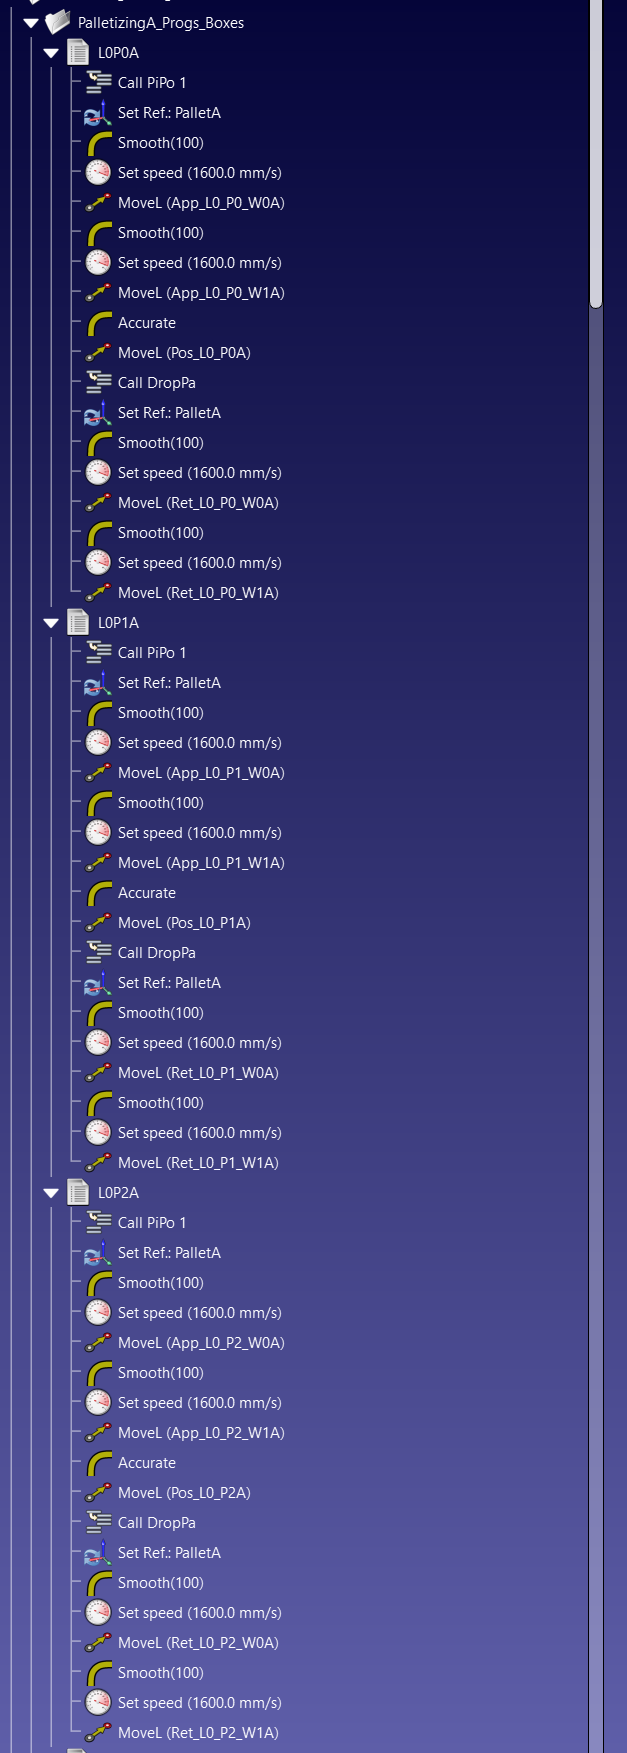
Task: Click the L0P2A program document icon
Action: [78, 1192]
